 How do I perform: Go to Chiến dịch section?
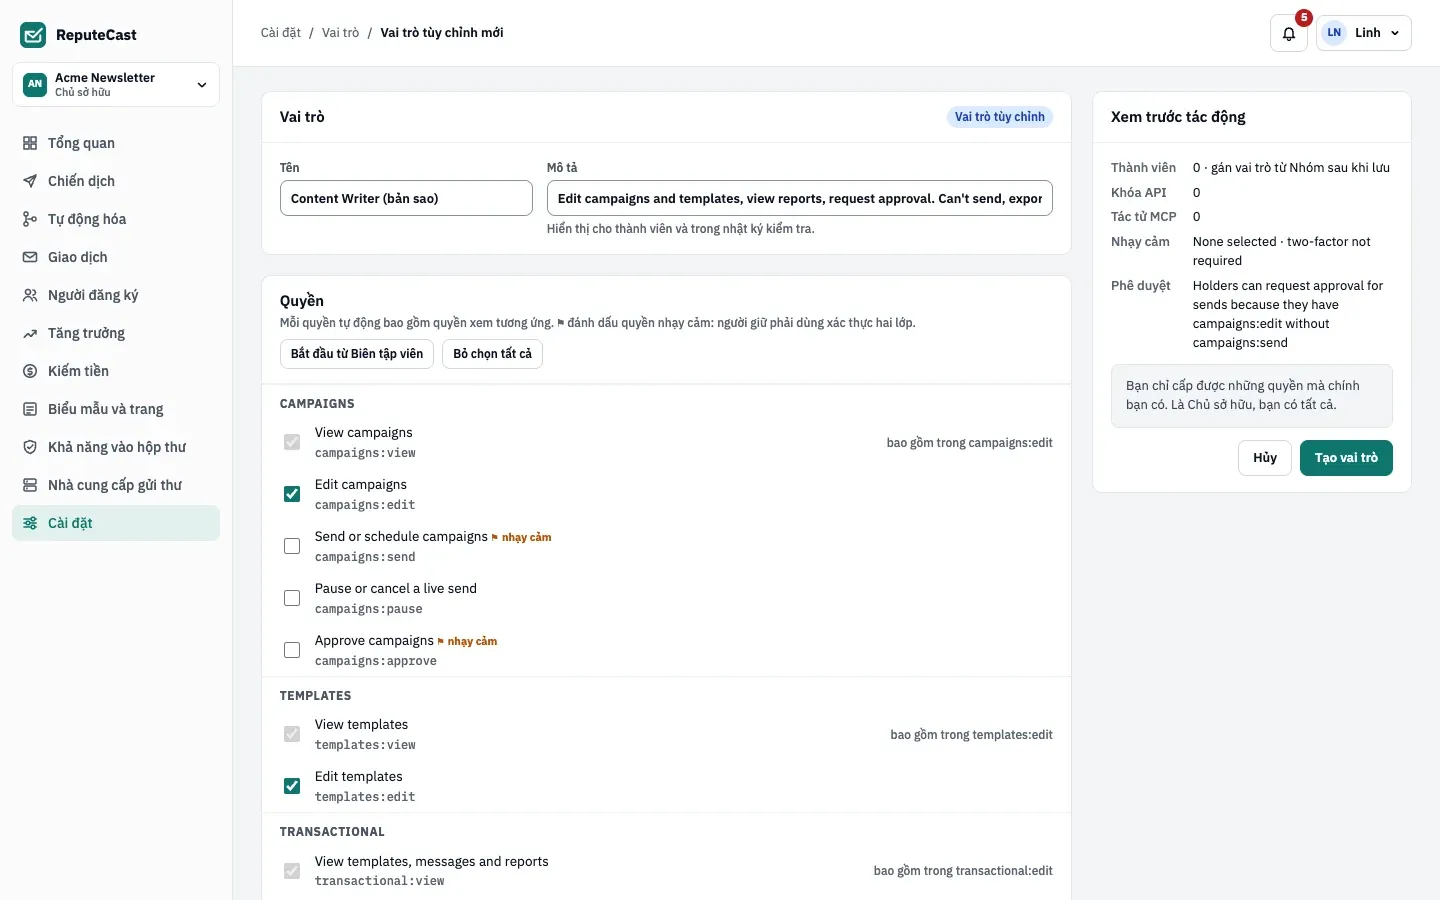116,181
